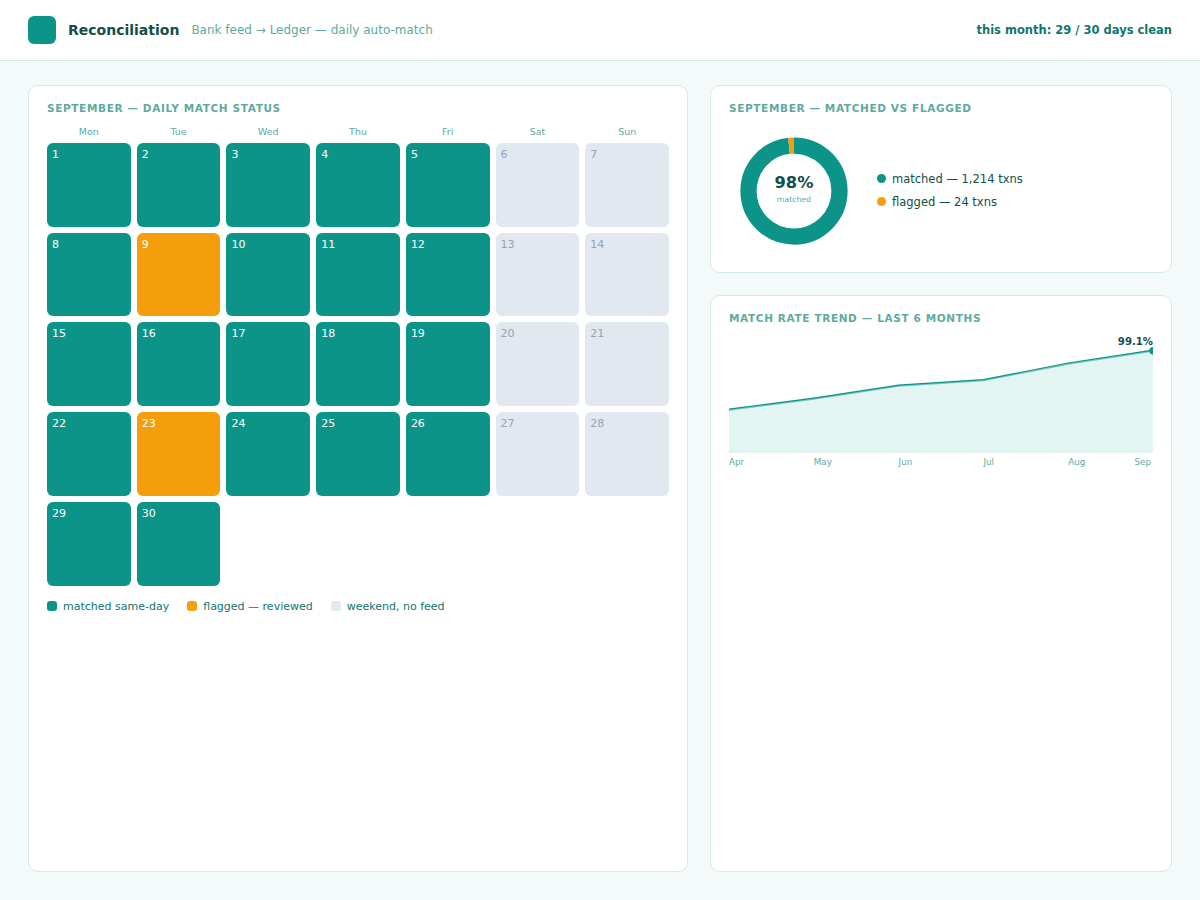This screenshot has width=1200, height=900.
Task: Click the 'September — Matched vs Flagged' heading
Action: 850,108
